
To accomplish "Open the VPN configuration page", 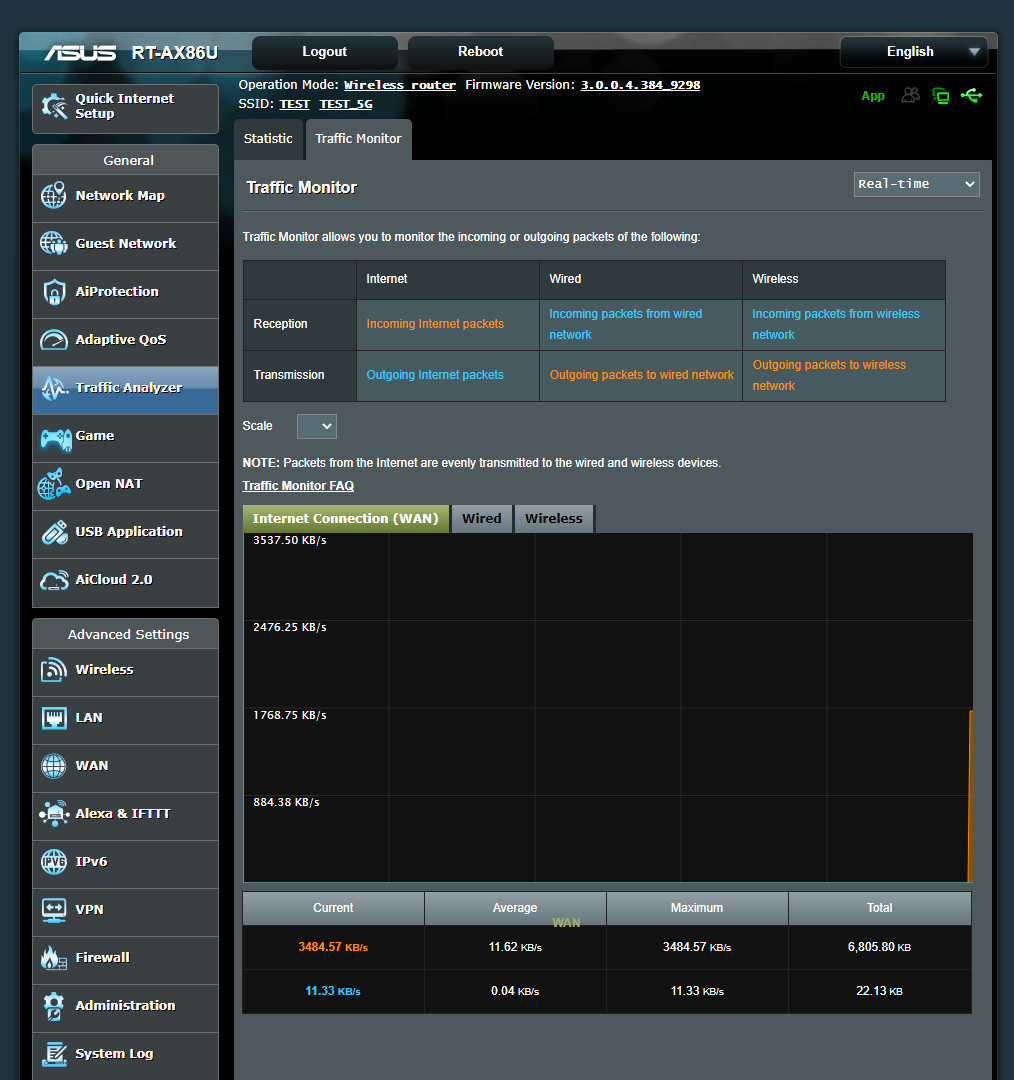I will click(x=88, y=910).
